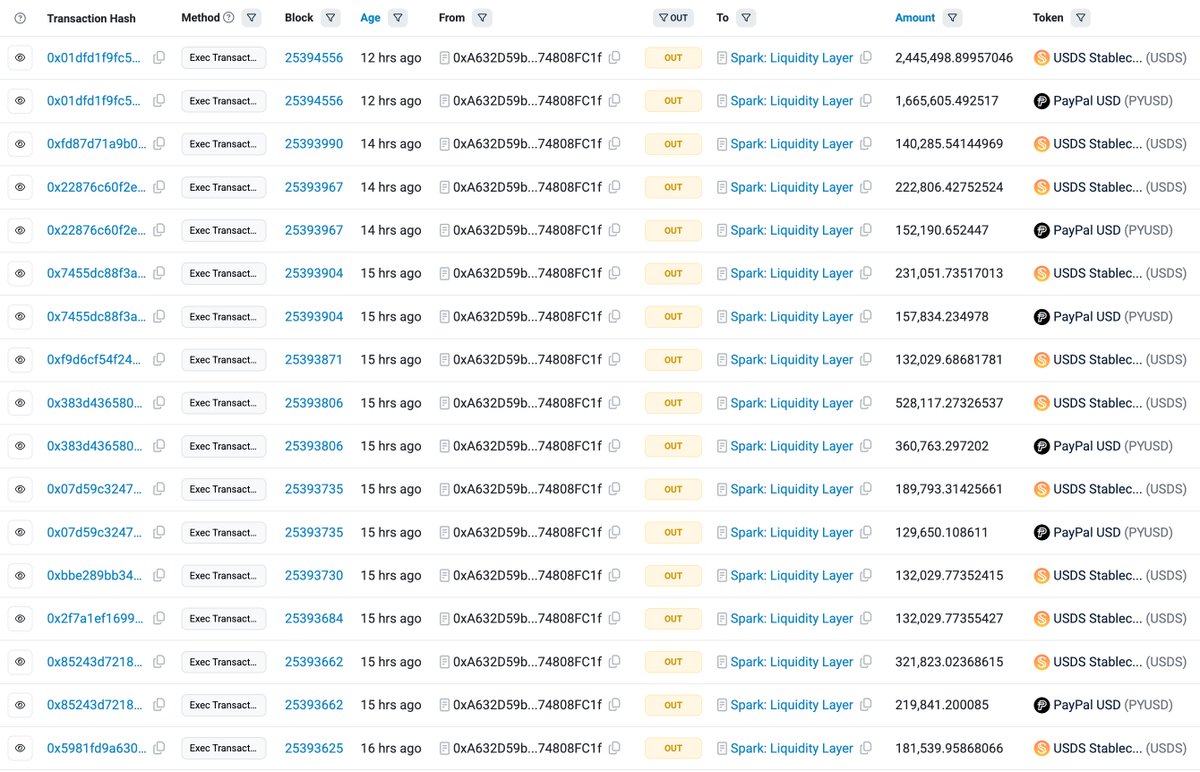Viewport: 1200px width, 772px height.
Task: Open transaction 0x5981fd9a630 hash link
Action: [x=96, y=748]
